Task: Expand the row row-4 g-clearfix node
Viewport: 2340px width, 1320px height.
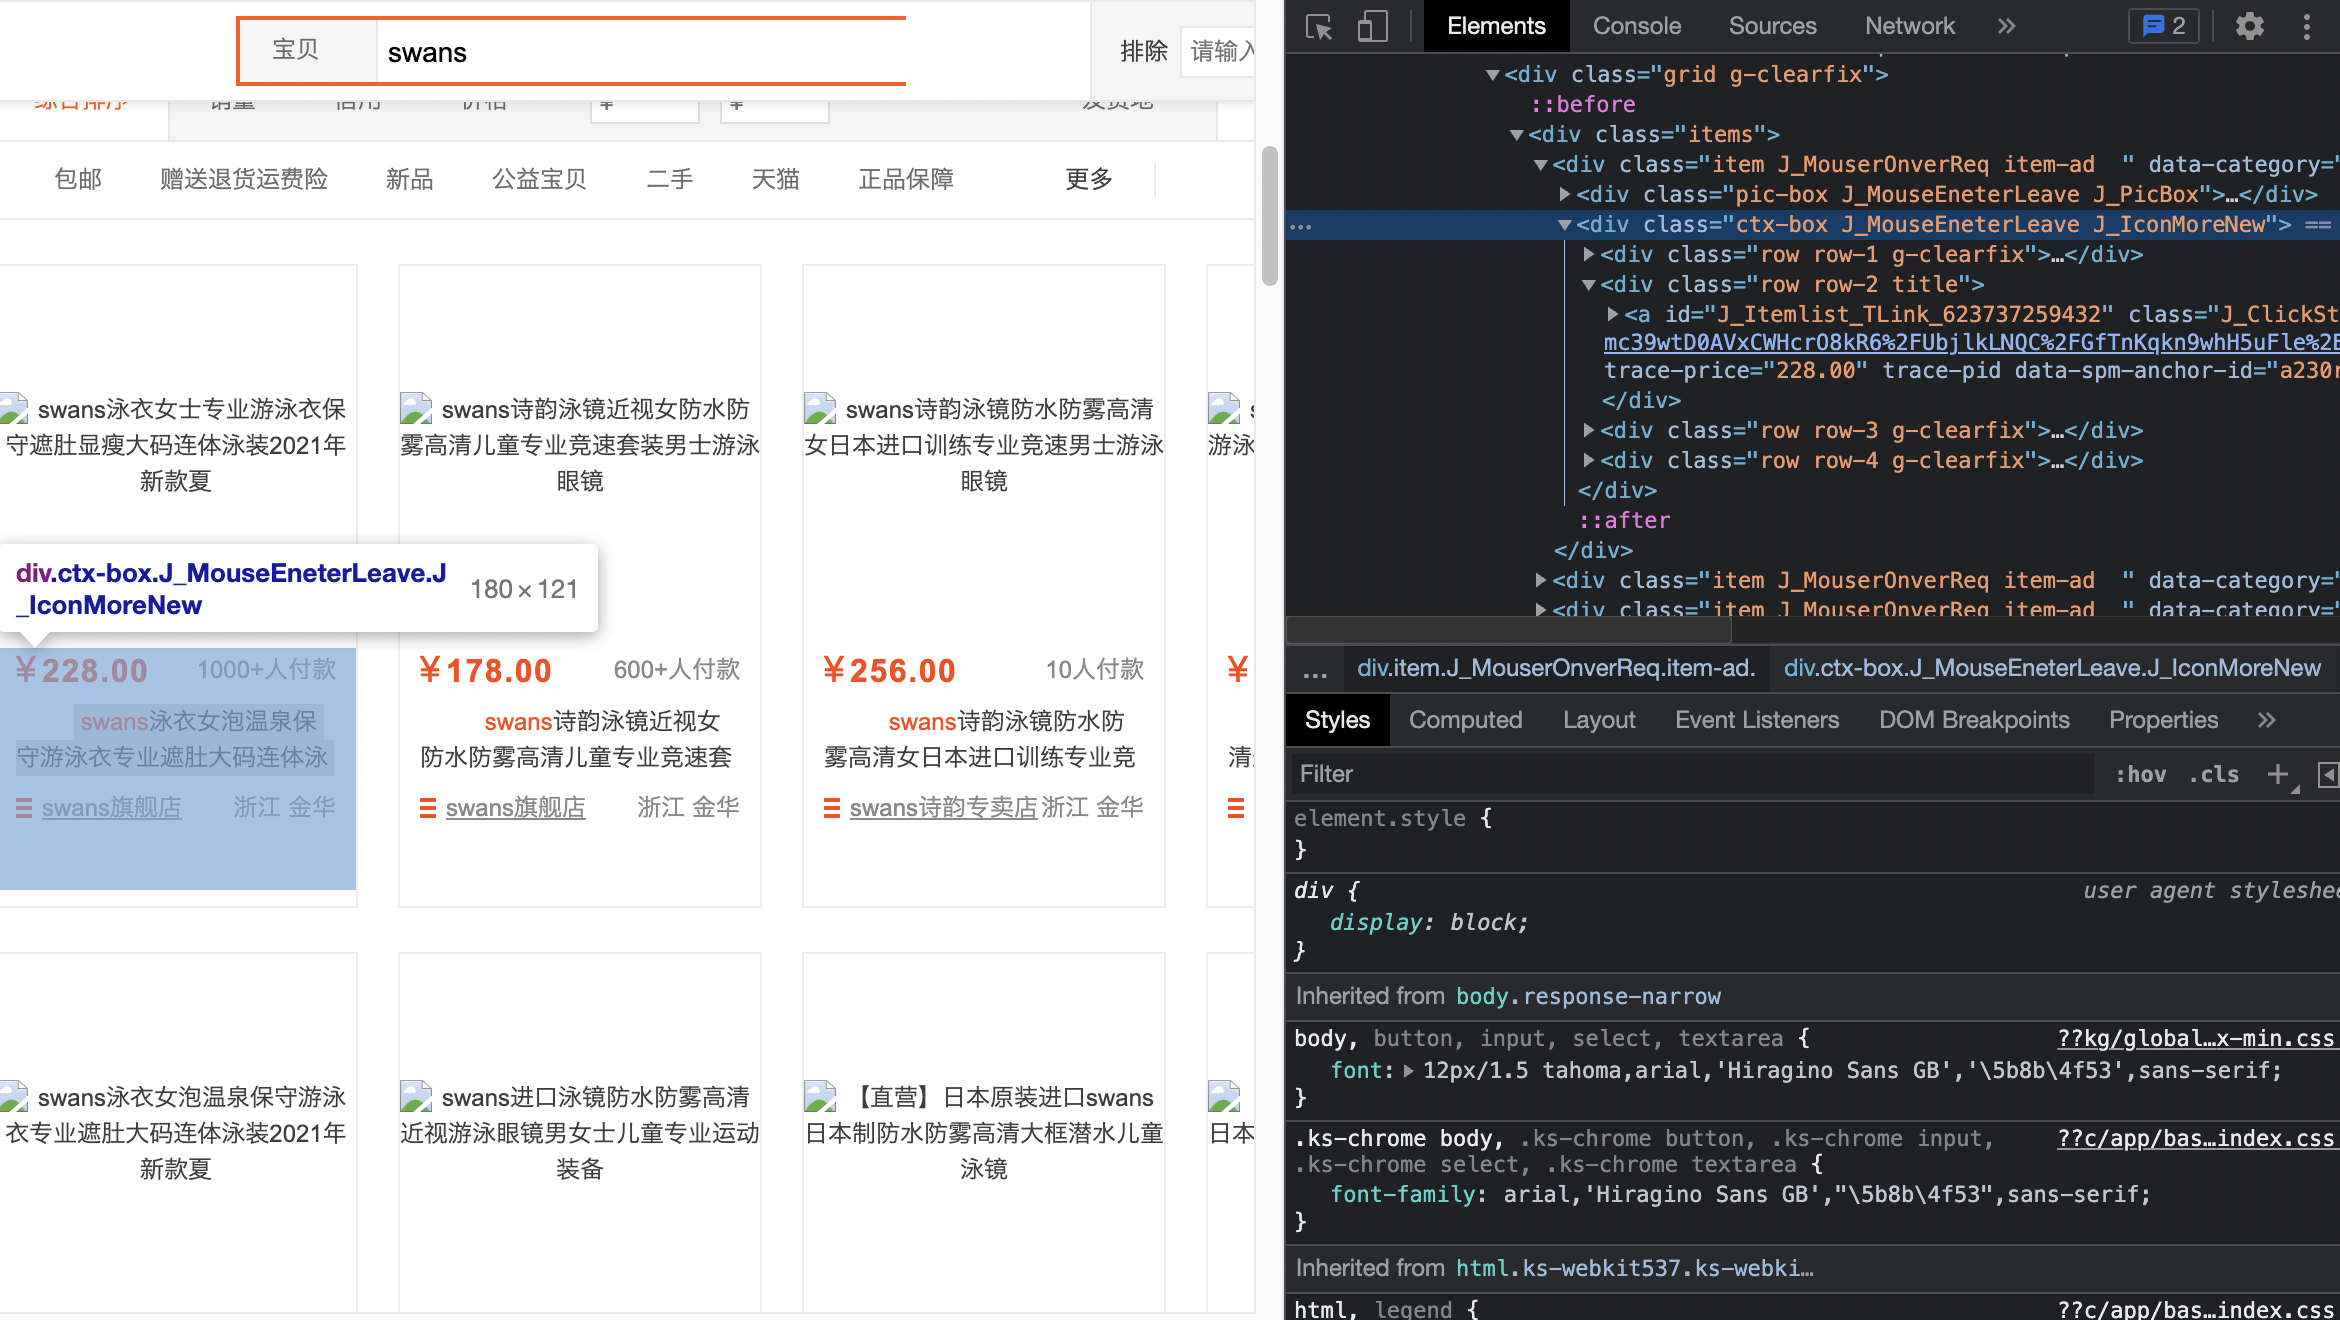Action: (1589, 460)
